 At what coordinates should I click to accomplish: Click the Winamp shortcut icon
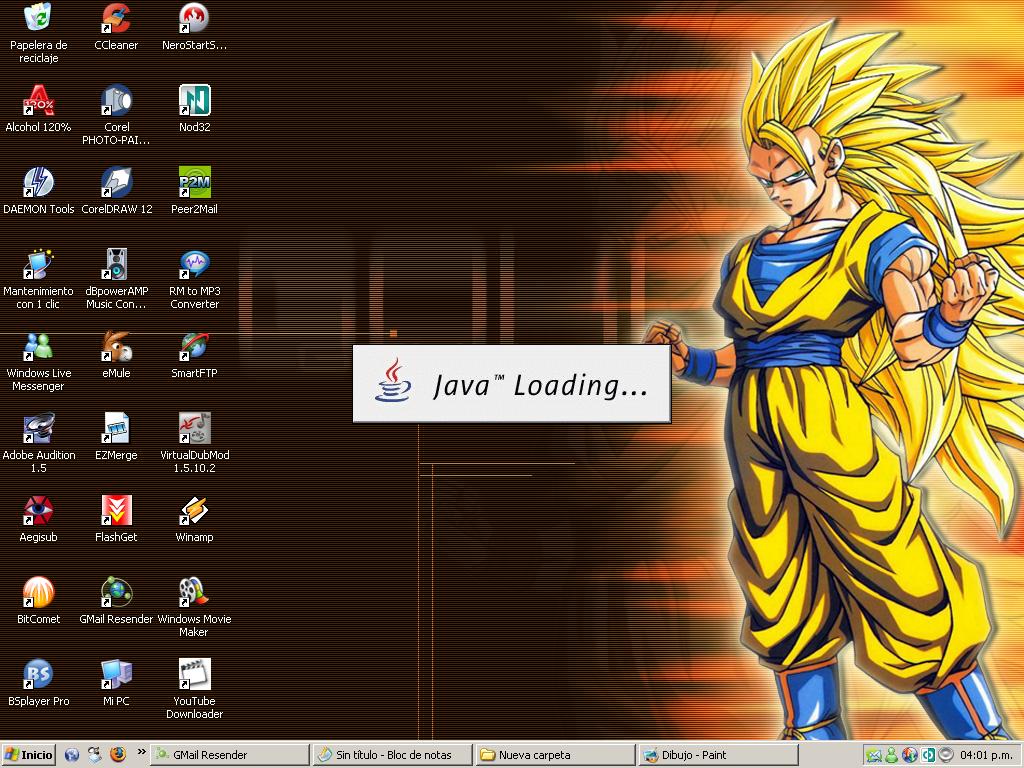click(194, 511)
